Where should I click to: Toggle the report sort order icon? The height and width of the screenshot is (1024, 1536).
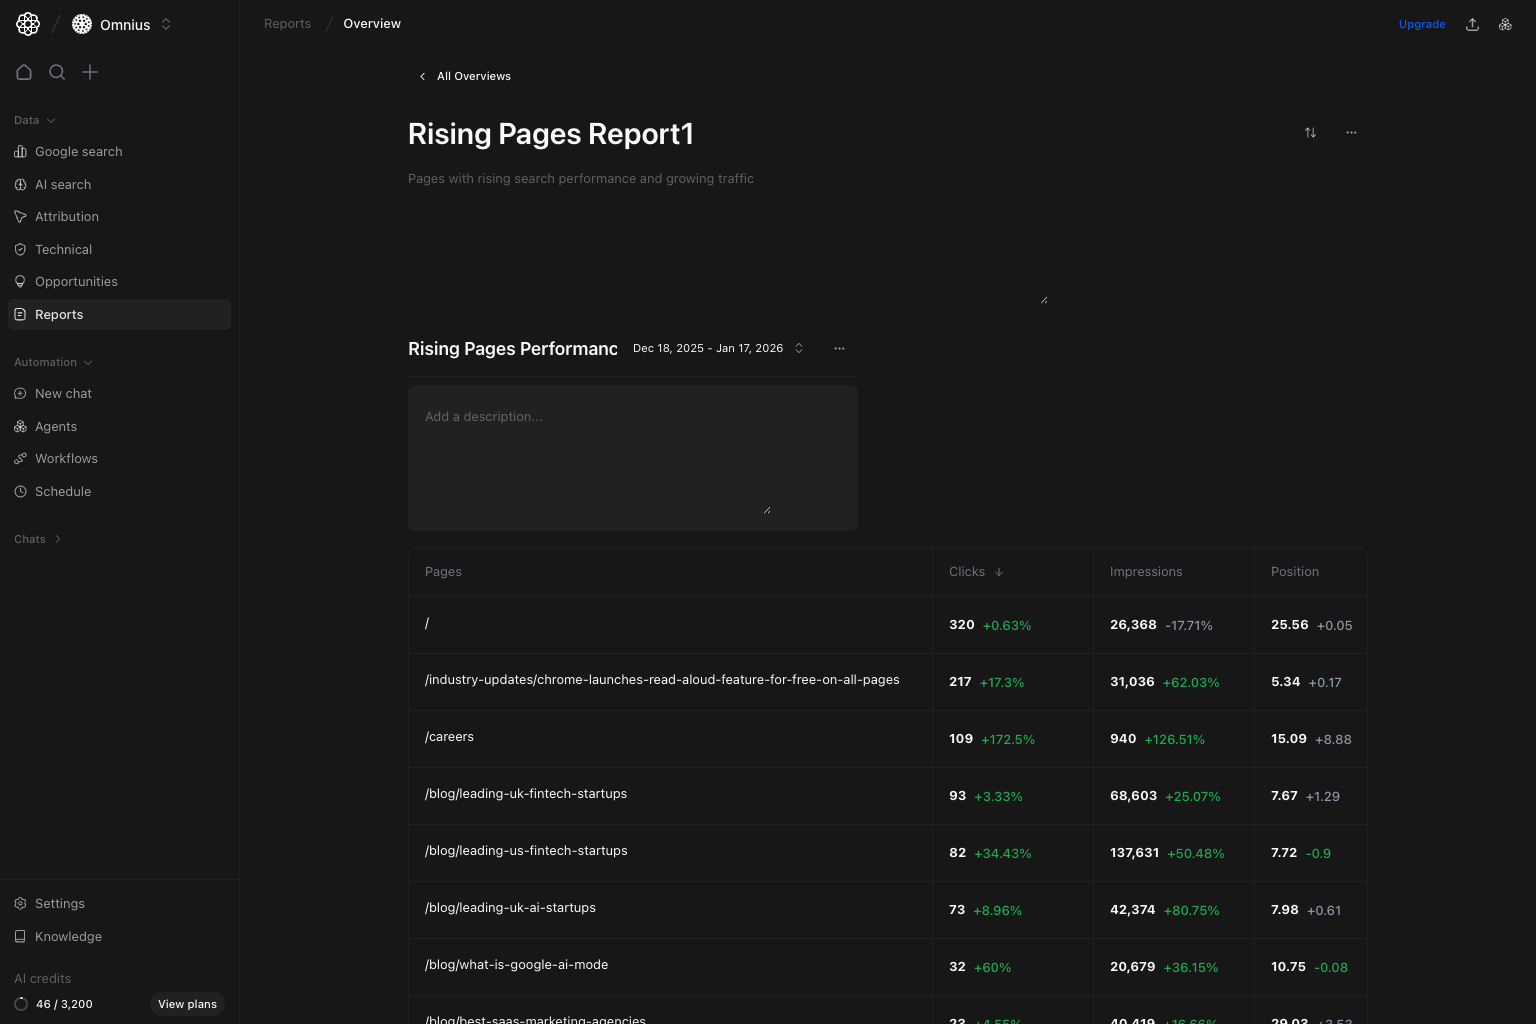(x=1310, y=132)
